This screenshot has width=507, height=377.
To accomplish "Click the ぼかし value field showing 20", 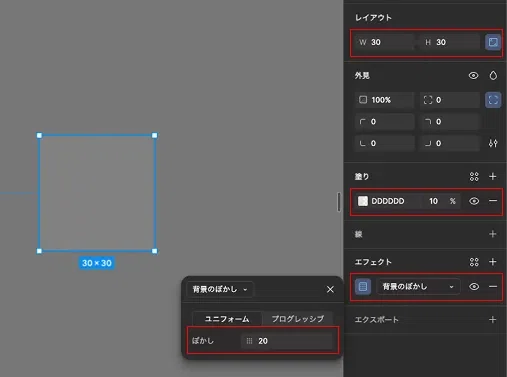I will 287,341.
